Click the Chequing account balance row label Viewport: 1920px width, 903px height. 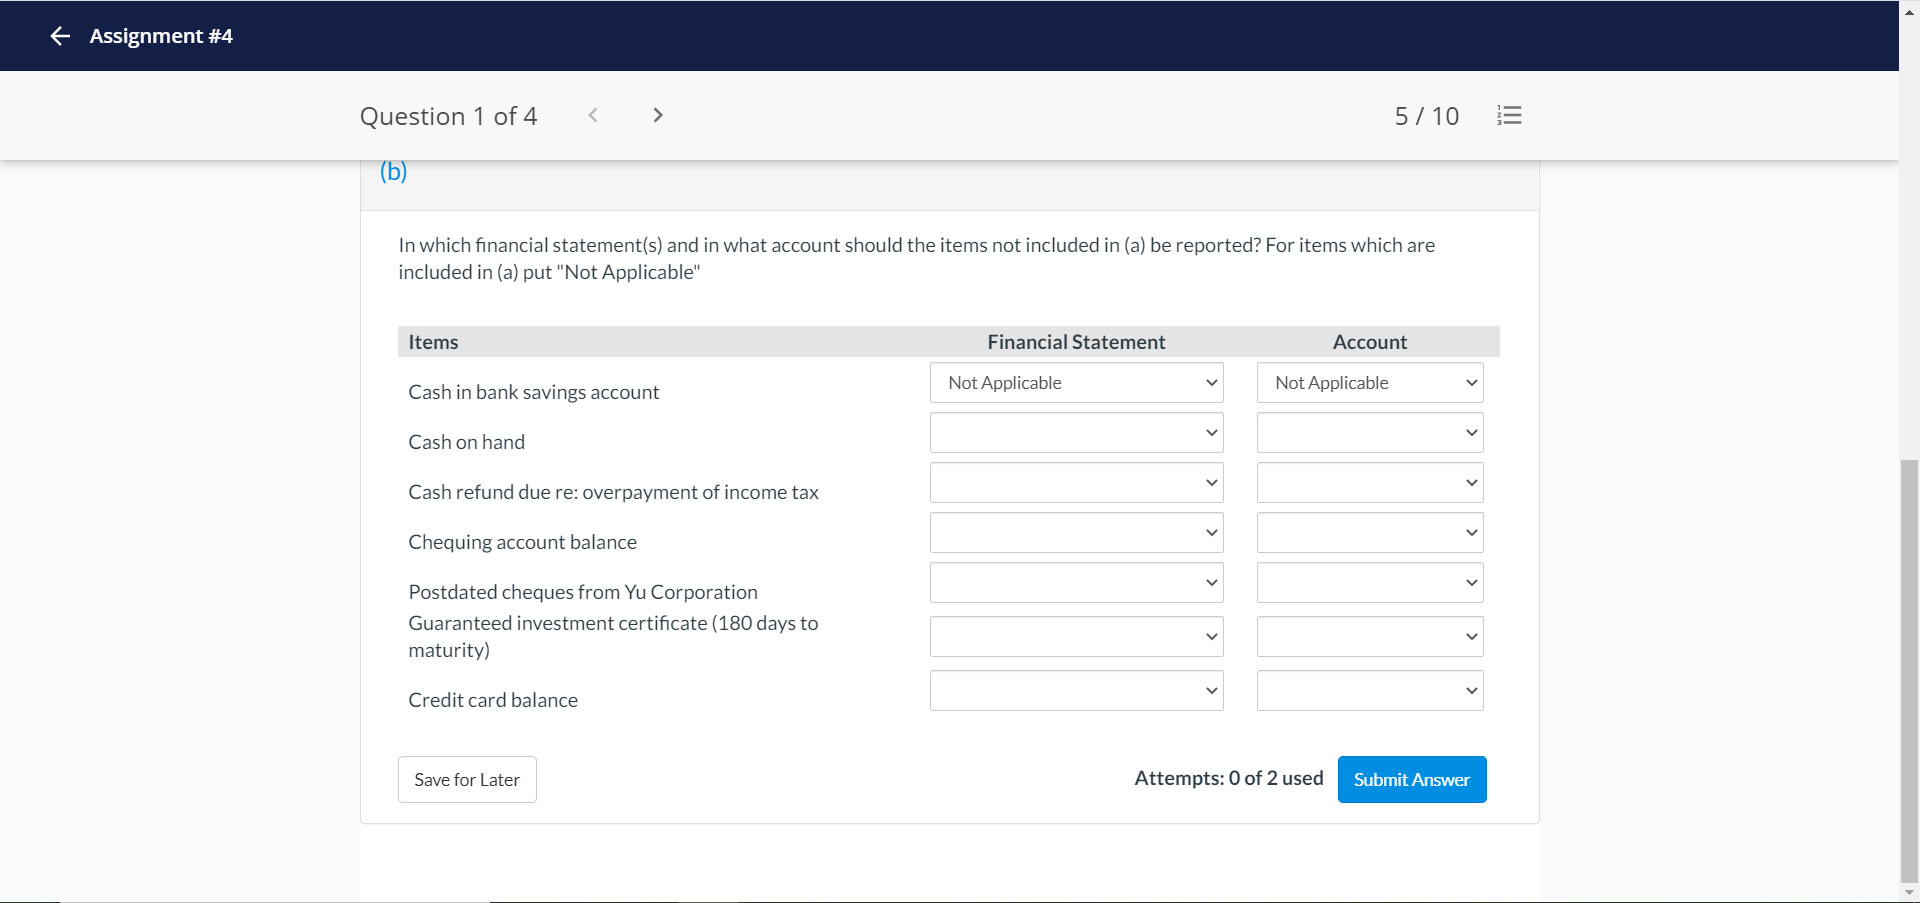[x=522, y=542]
